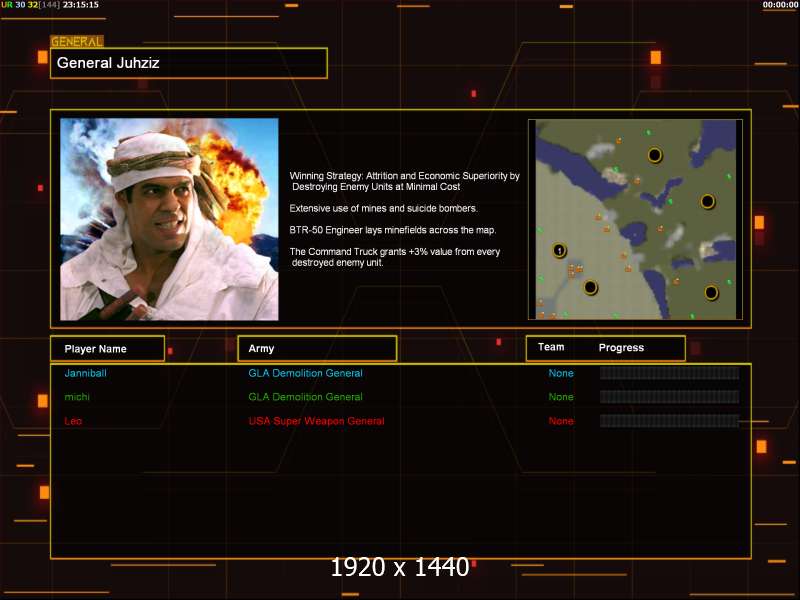Click the 23:15:15 clock readout
The image size is (800, 600).
point(81,5)
